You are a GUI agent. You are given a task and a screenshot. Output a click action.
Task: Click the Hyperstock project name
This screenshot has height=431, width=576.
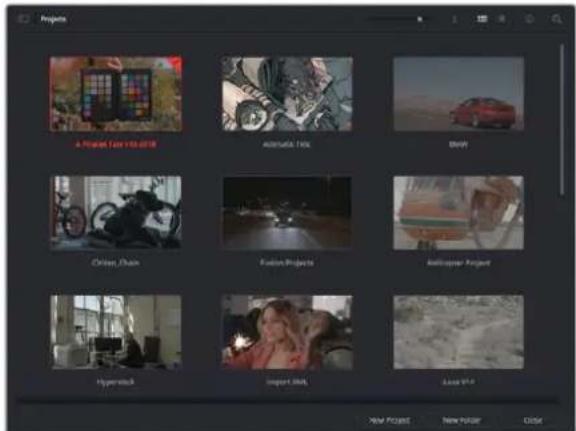pos(116,382)
